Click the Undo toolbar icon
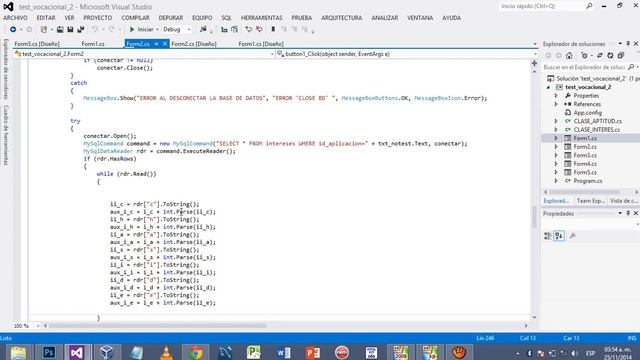The width and height of the screenshot is (640, 360). 95,29
